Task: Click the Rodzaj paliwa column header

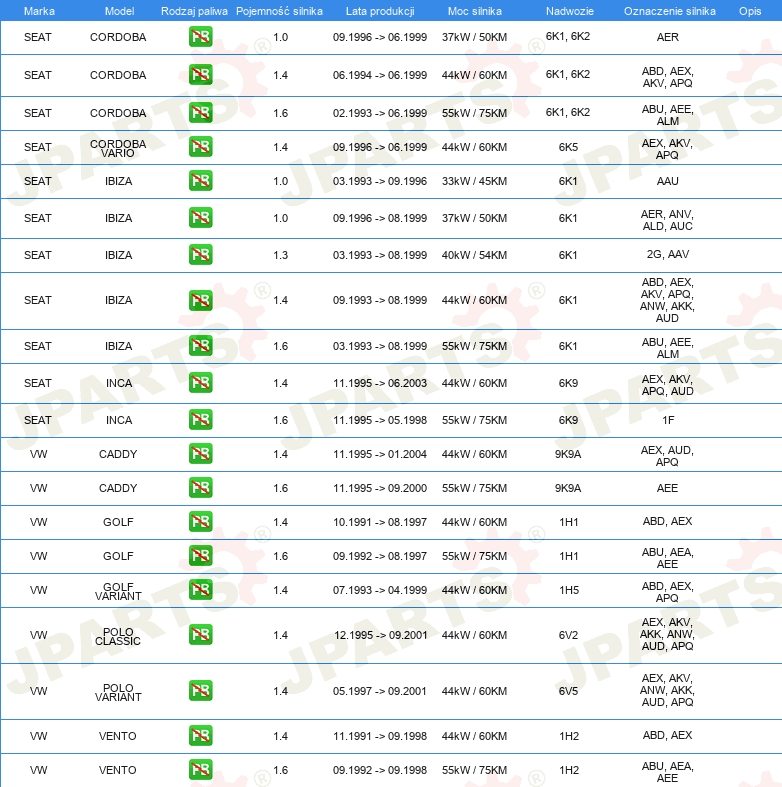Action: 194,11
